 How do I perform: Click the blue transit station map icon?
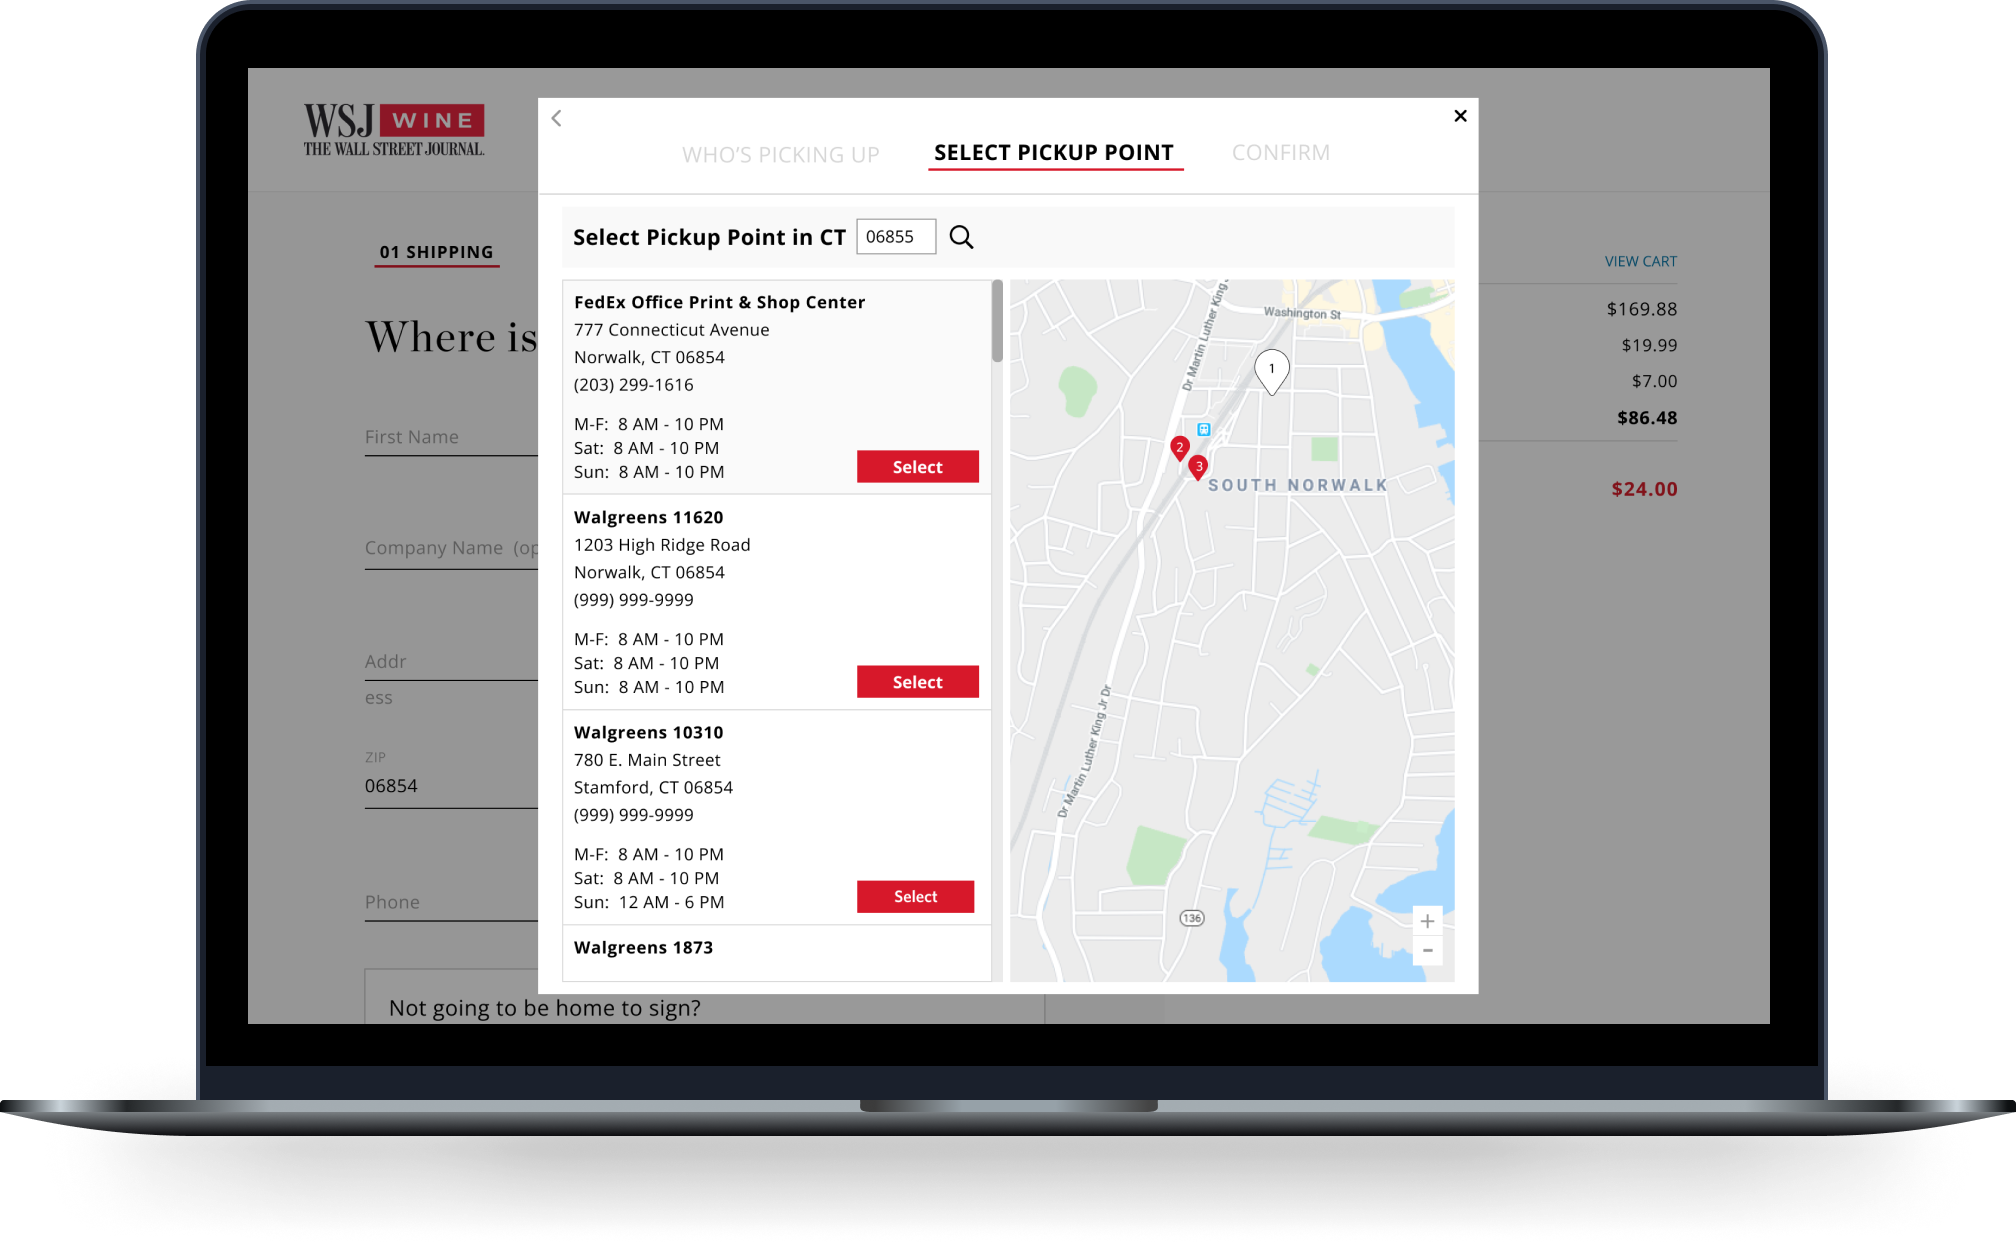pos(1204,429)
